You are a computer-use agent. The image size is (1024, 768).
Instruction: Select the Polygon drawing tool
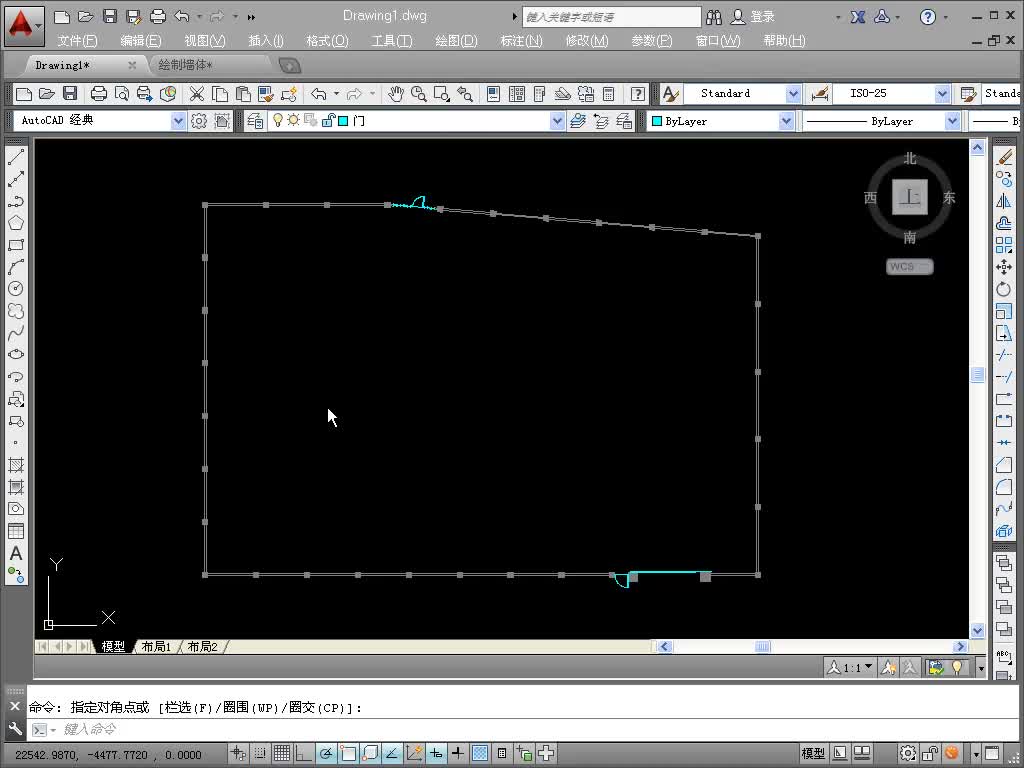16,223
